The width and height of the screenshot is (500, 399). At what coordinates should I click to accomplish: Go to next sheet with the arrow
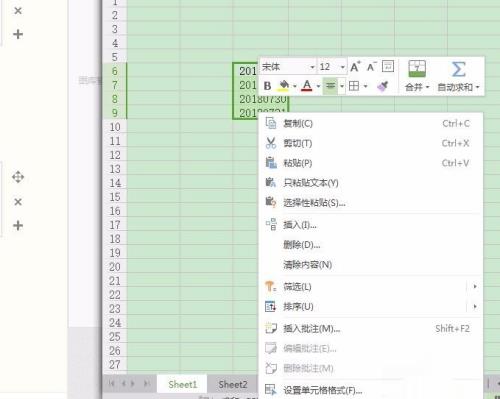pos(133,383)
